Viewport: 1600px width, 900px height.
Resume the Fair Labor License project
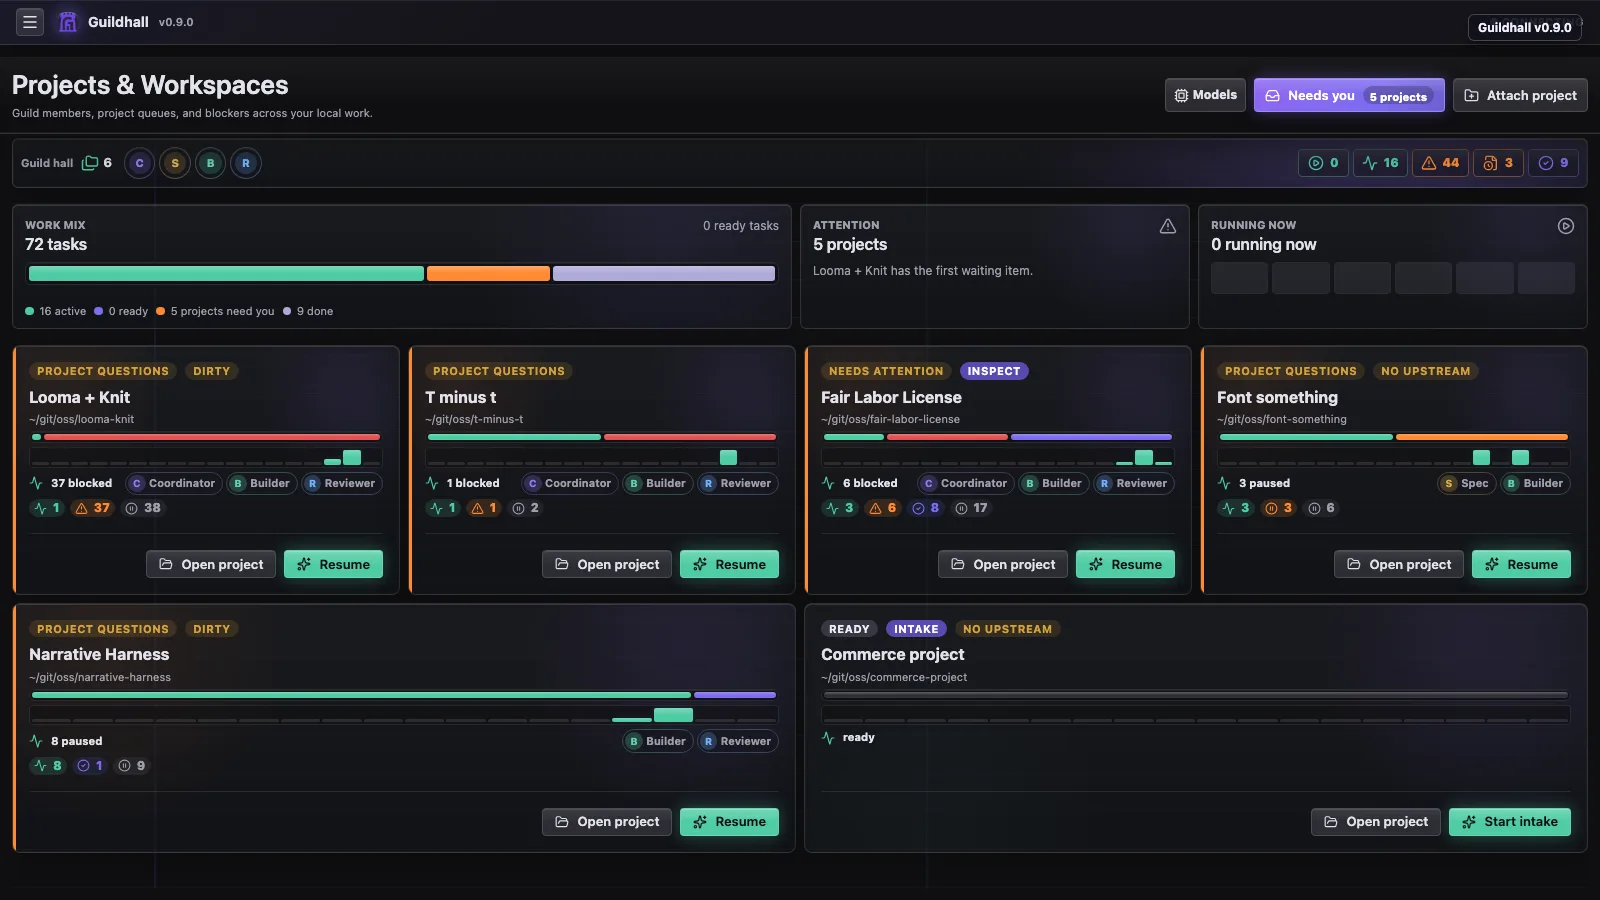pos(1125,564)
